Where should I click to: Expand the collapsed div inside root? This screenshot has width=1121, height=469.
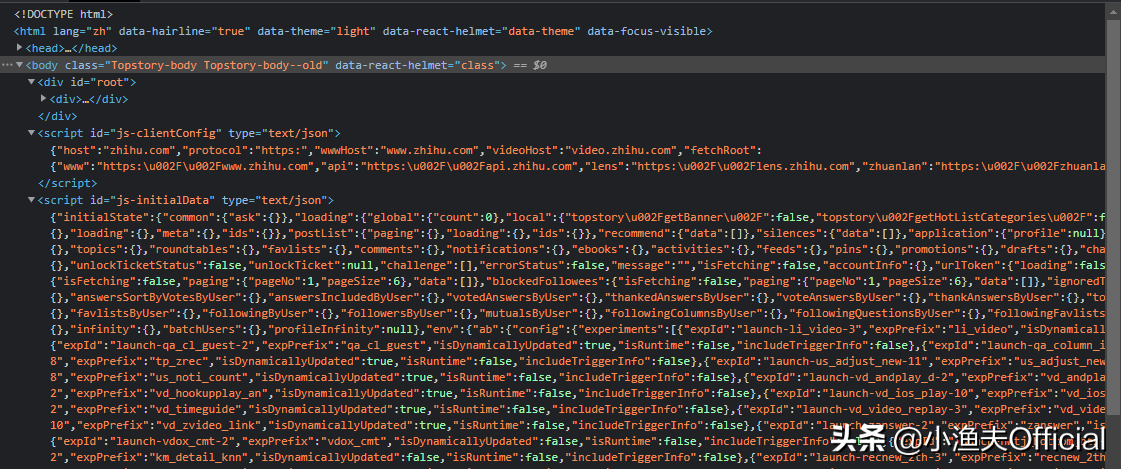pyautogui.click(x=44, y=99)
